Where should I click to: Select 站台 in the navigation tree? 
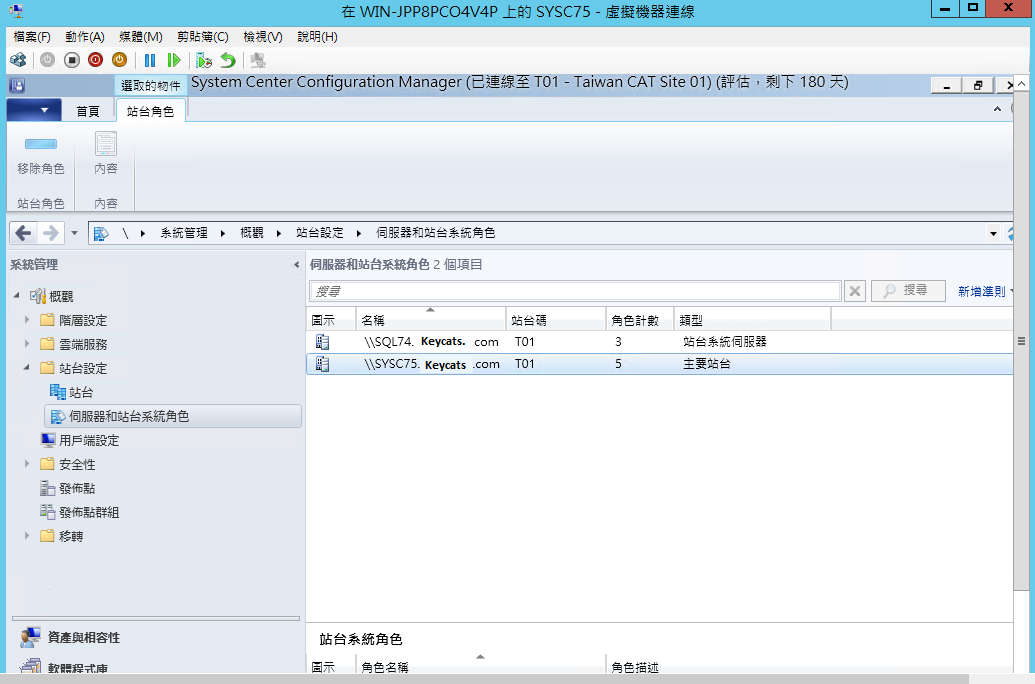[72, 392]
